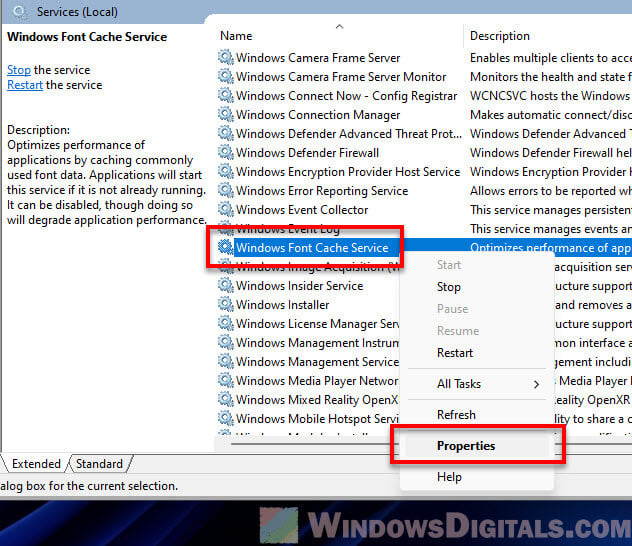The image size is (632, 546).
Task: Click gear icon beside Windows Encryption Provider Host Service
Action: point(226,171)
